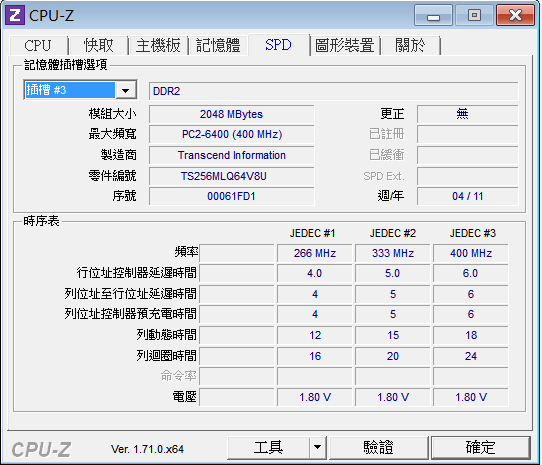This screenshot has width=542, height=465.
Task: Open the 圖形裝置 tab
Action: pyautogui.click(x=345, y=45)
